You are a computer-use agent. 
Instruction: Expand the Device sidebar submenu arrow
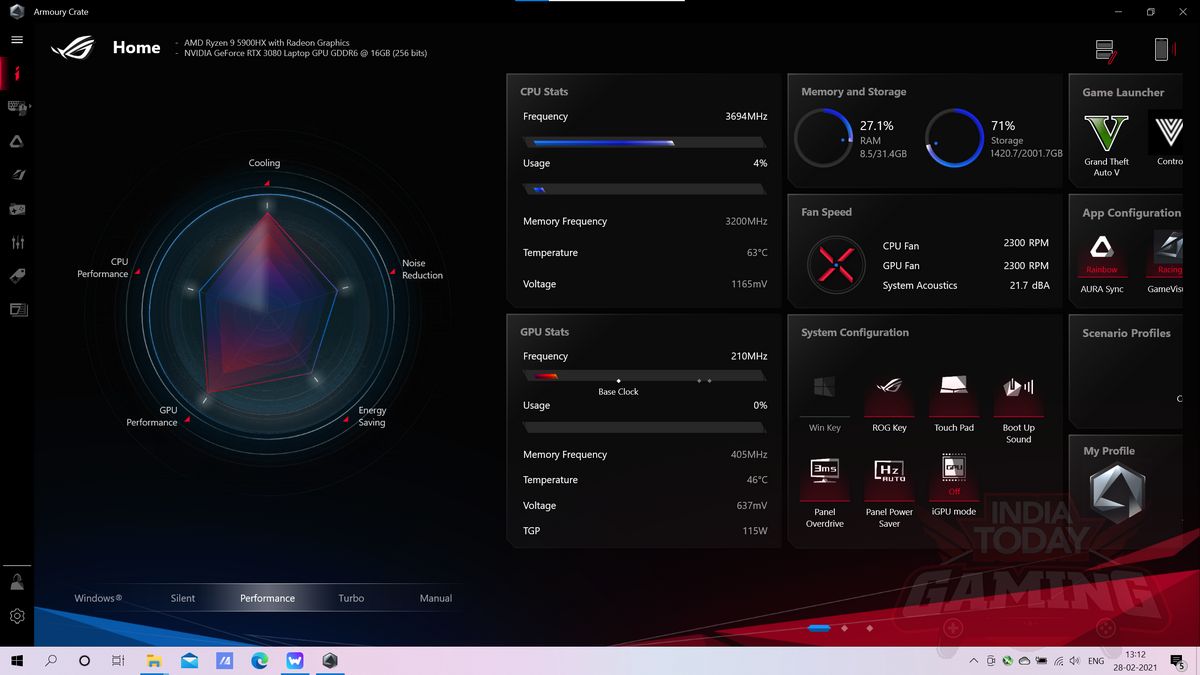click(31, 107)
